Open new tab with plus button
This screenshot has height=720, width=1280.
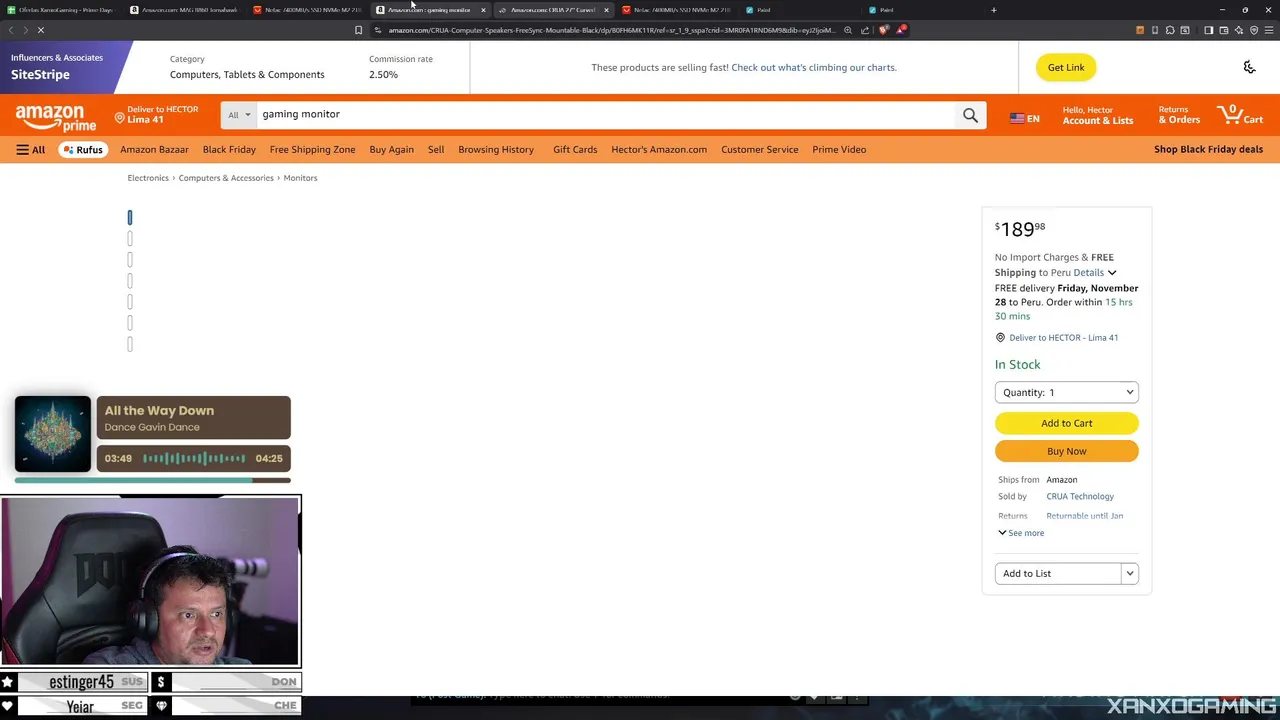click(993, 10)
